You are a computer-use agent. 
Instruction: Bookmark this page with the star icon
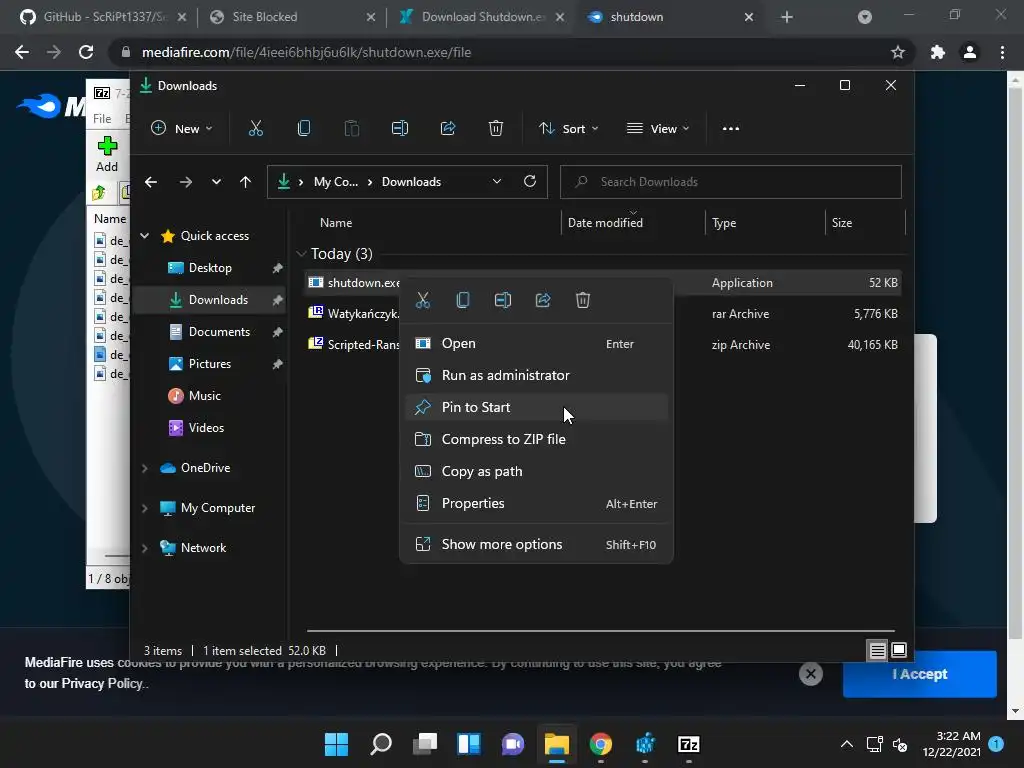898,52
